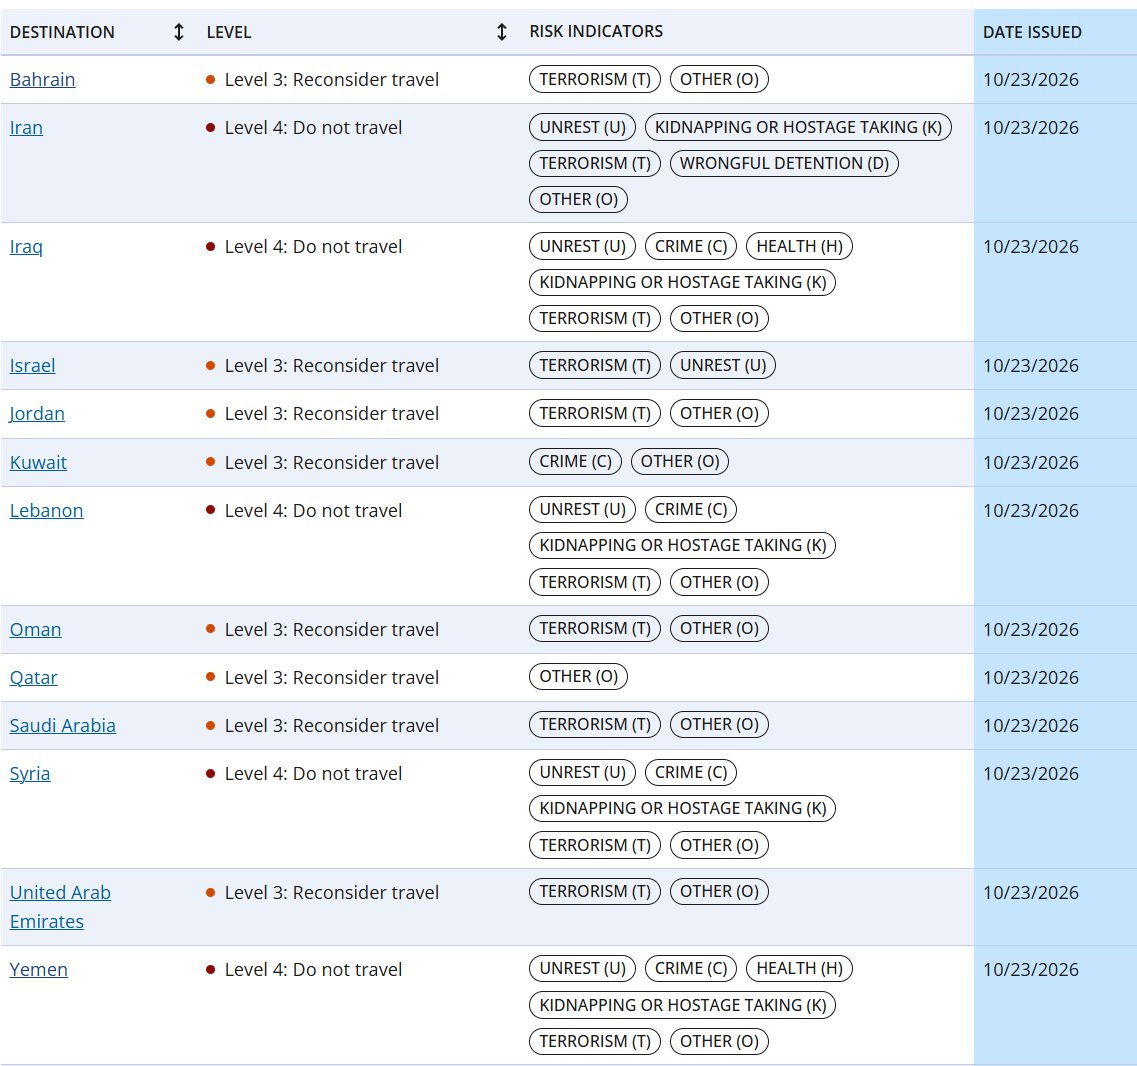Click Health (H) indicator in Iraq row
The width and height of the screenshot is (1137, 1066).
coord(800,246)
